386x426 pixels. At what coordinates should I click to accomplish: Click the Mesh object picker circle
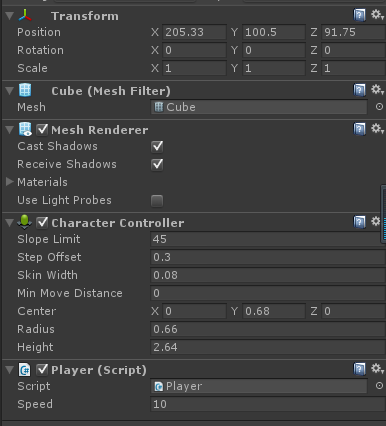[x=379, y=107]
